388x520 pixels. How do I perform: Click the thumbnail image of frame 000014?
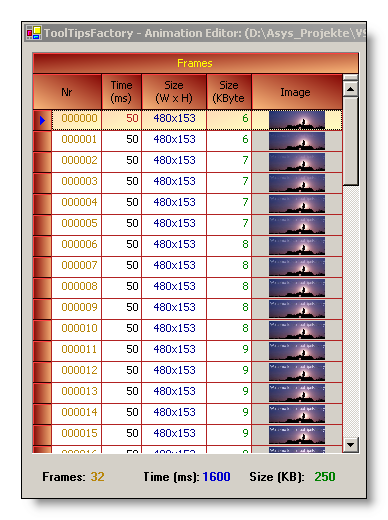point(297,414)
